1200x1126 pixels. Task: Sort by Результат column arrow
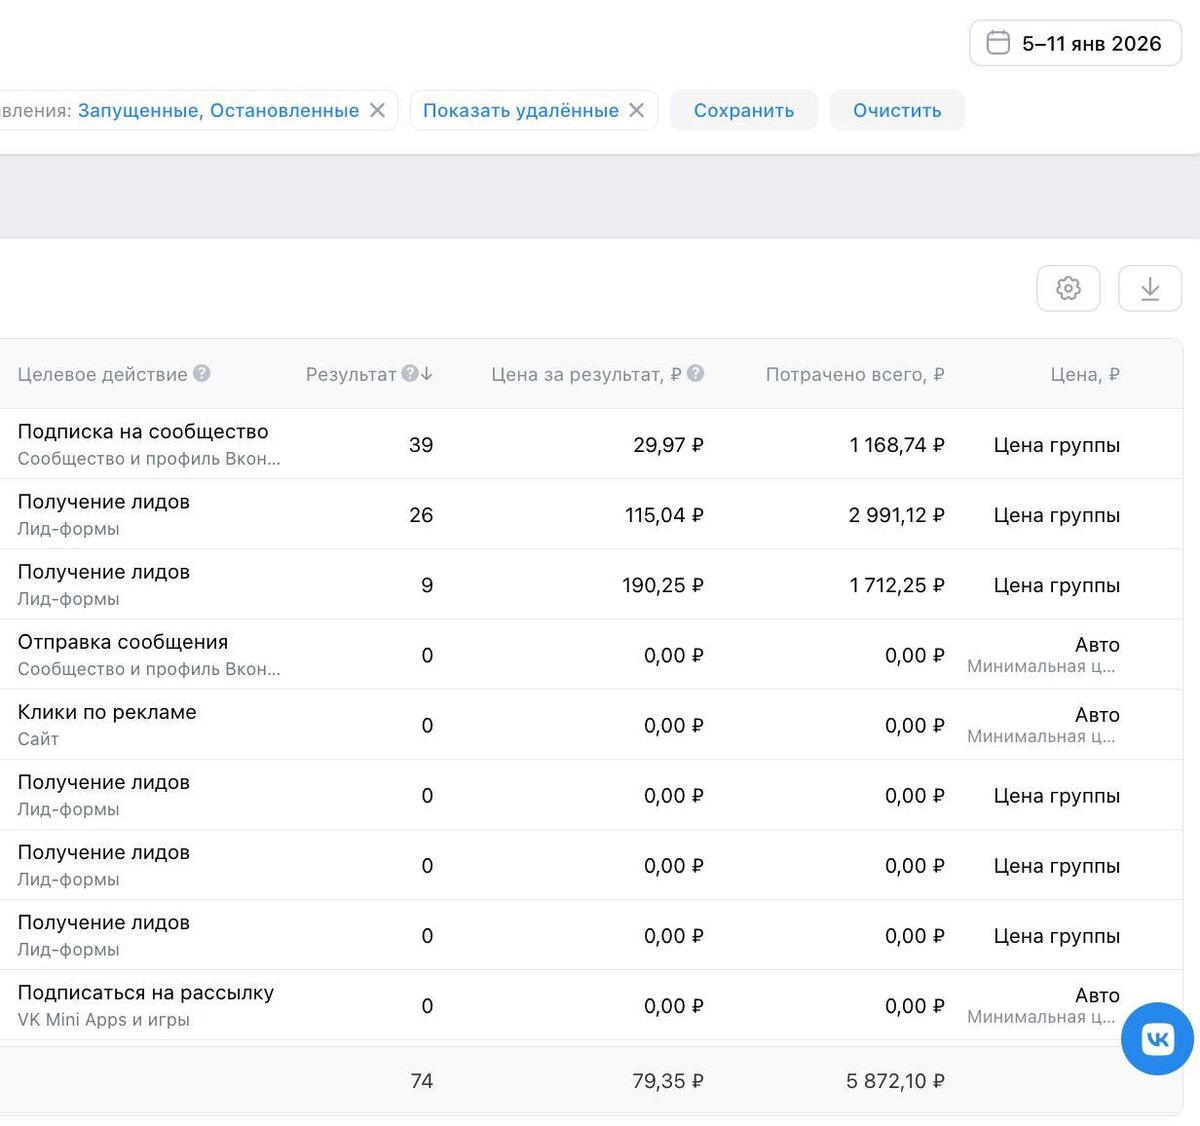(x=427, y=374)
